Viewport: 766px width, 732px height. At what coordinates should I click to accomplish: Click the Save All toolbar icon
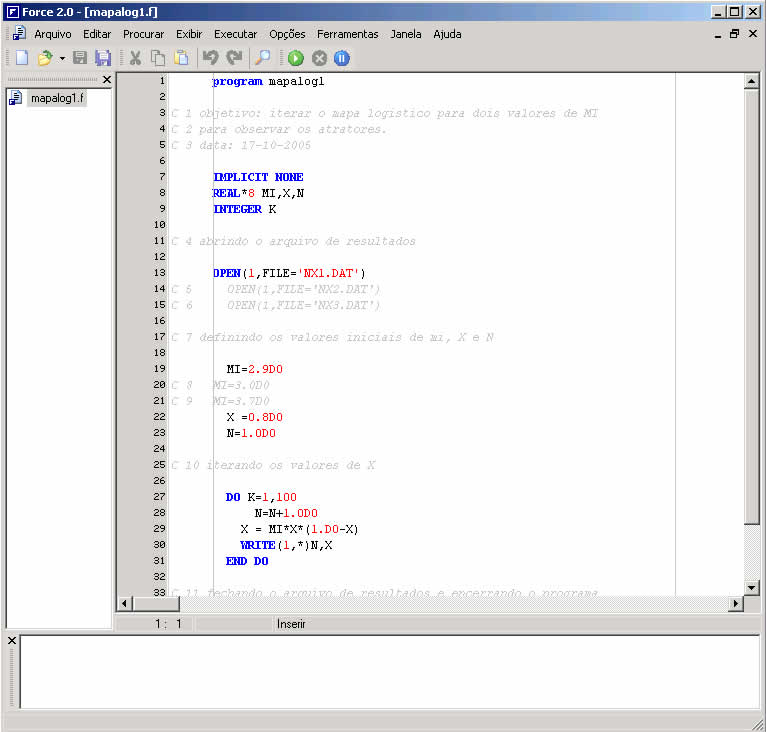(103, 58)
